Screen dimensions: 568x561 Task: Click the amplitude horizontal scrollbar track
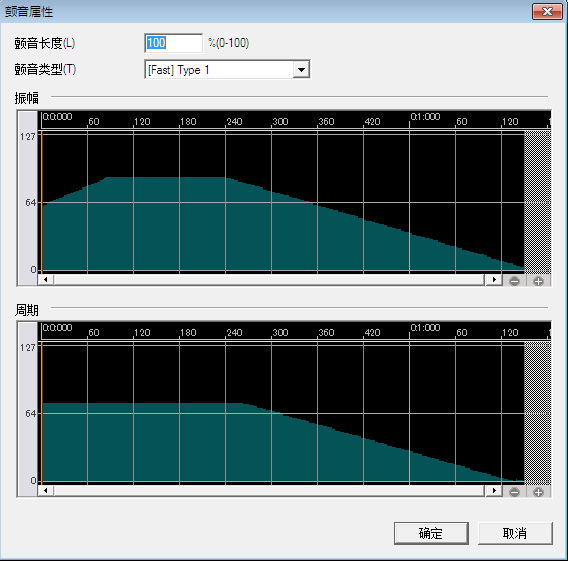click(x=270, y=280)
